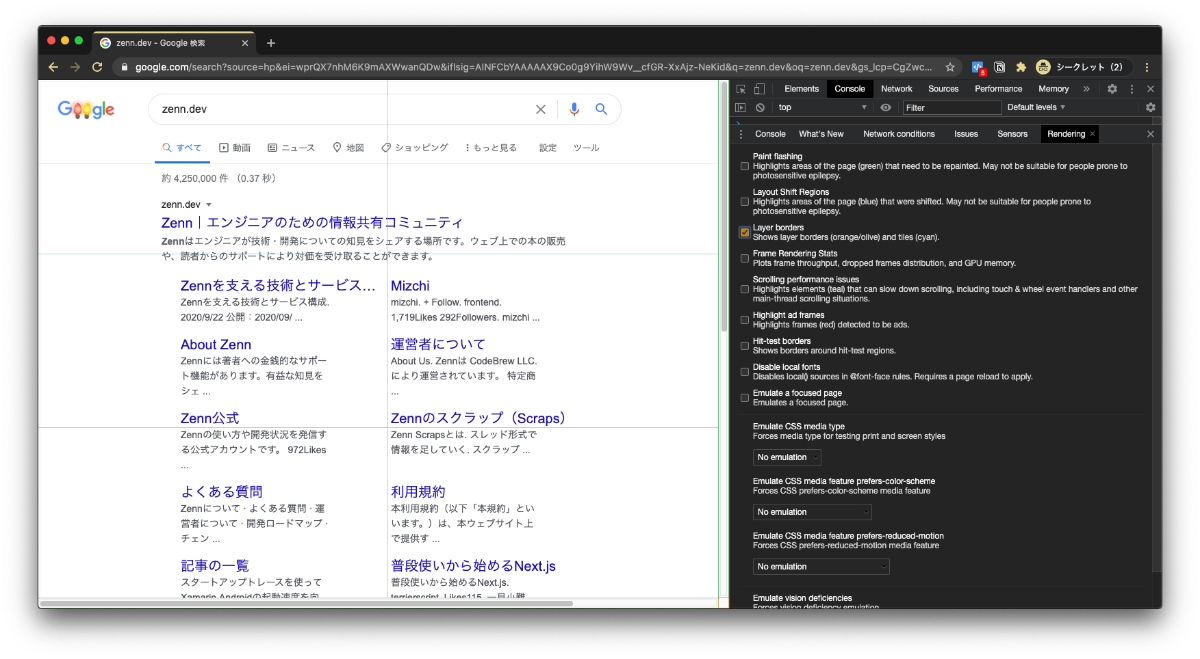Open the Extensions puzzle piece menu
1200x659 pixels.
(1021, 67)
